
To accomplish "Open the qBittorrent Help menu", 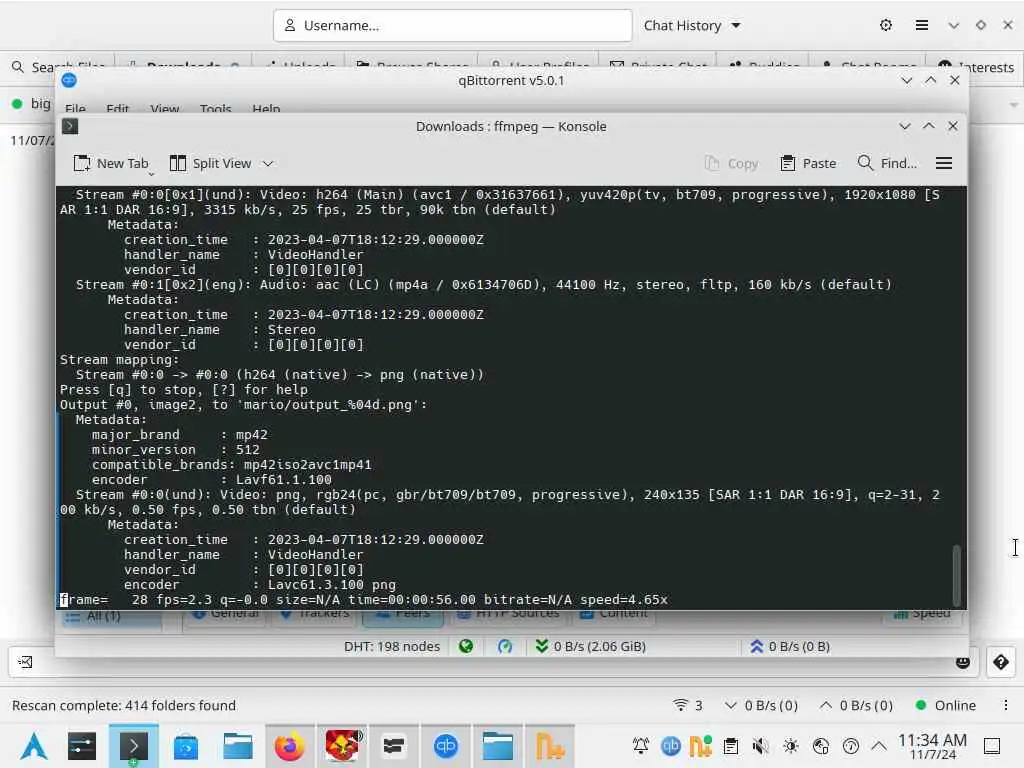I will pos(266,108).
